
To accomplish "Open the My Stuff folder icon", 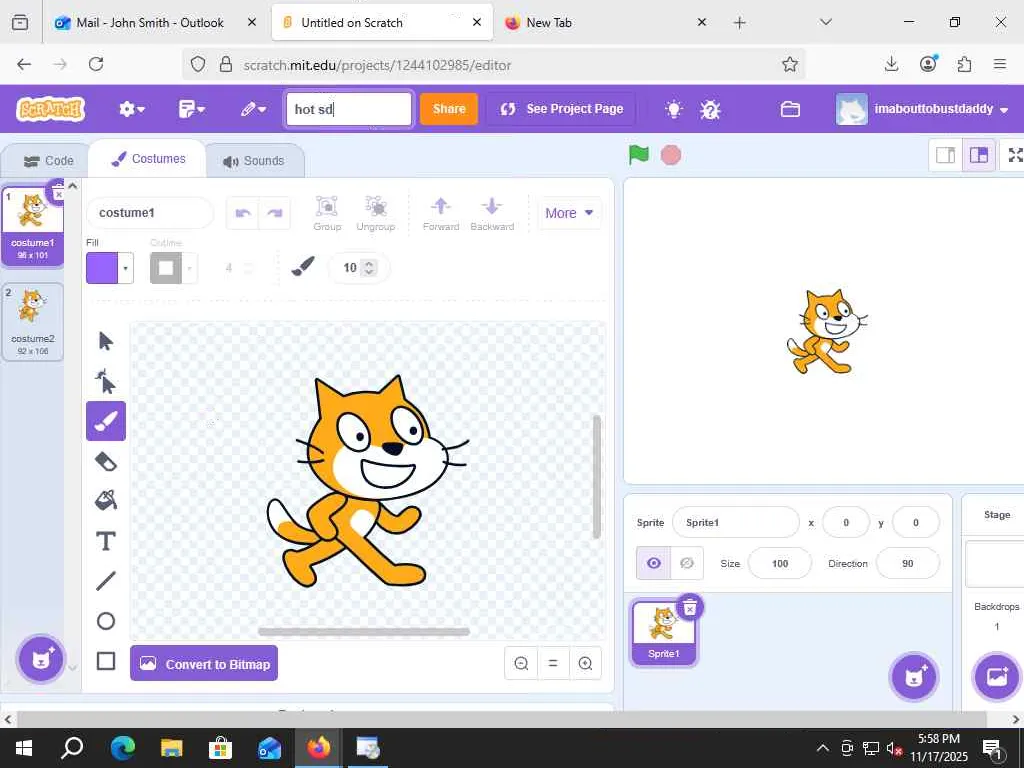I will [790, 109].
